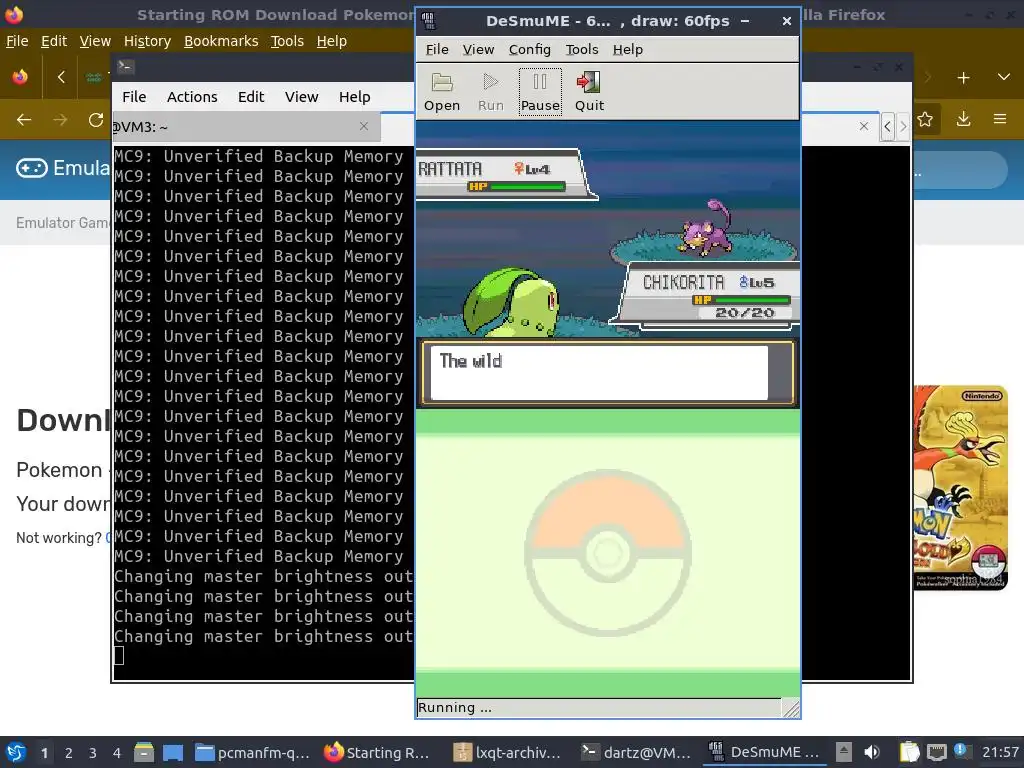Click the Run button in DeSmuME toolbar
This screenshot has height=768, width=1024.
coord(490,92)
